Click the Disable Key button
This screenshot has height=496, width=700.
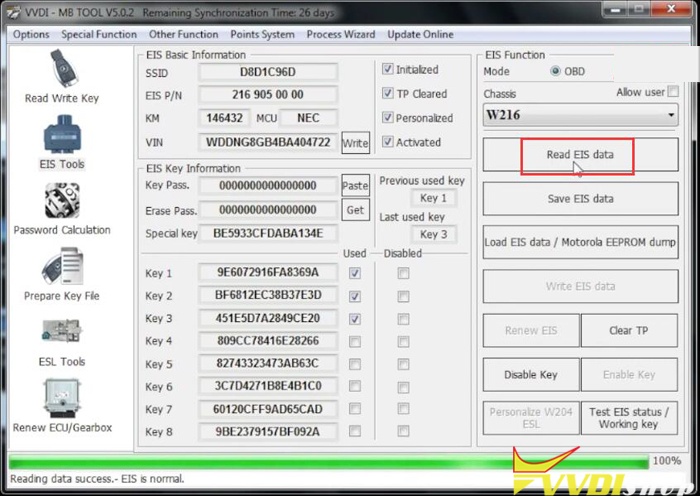point(531,374)
